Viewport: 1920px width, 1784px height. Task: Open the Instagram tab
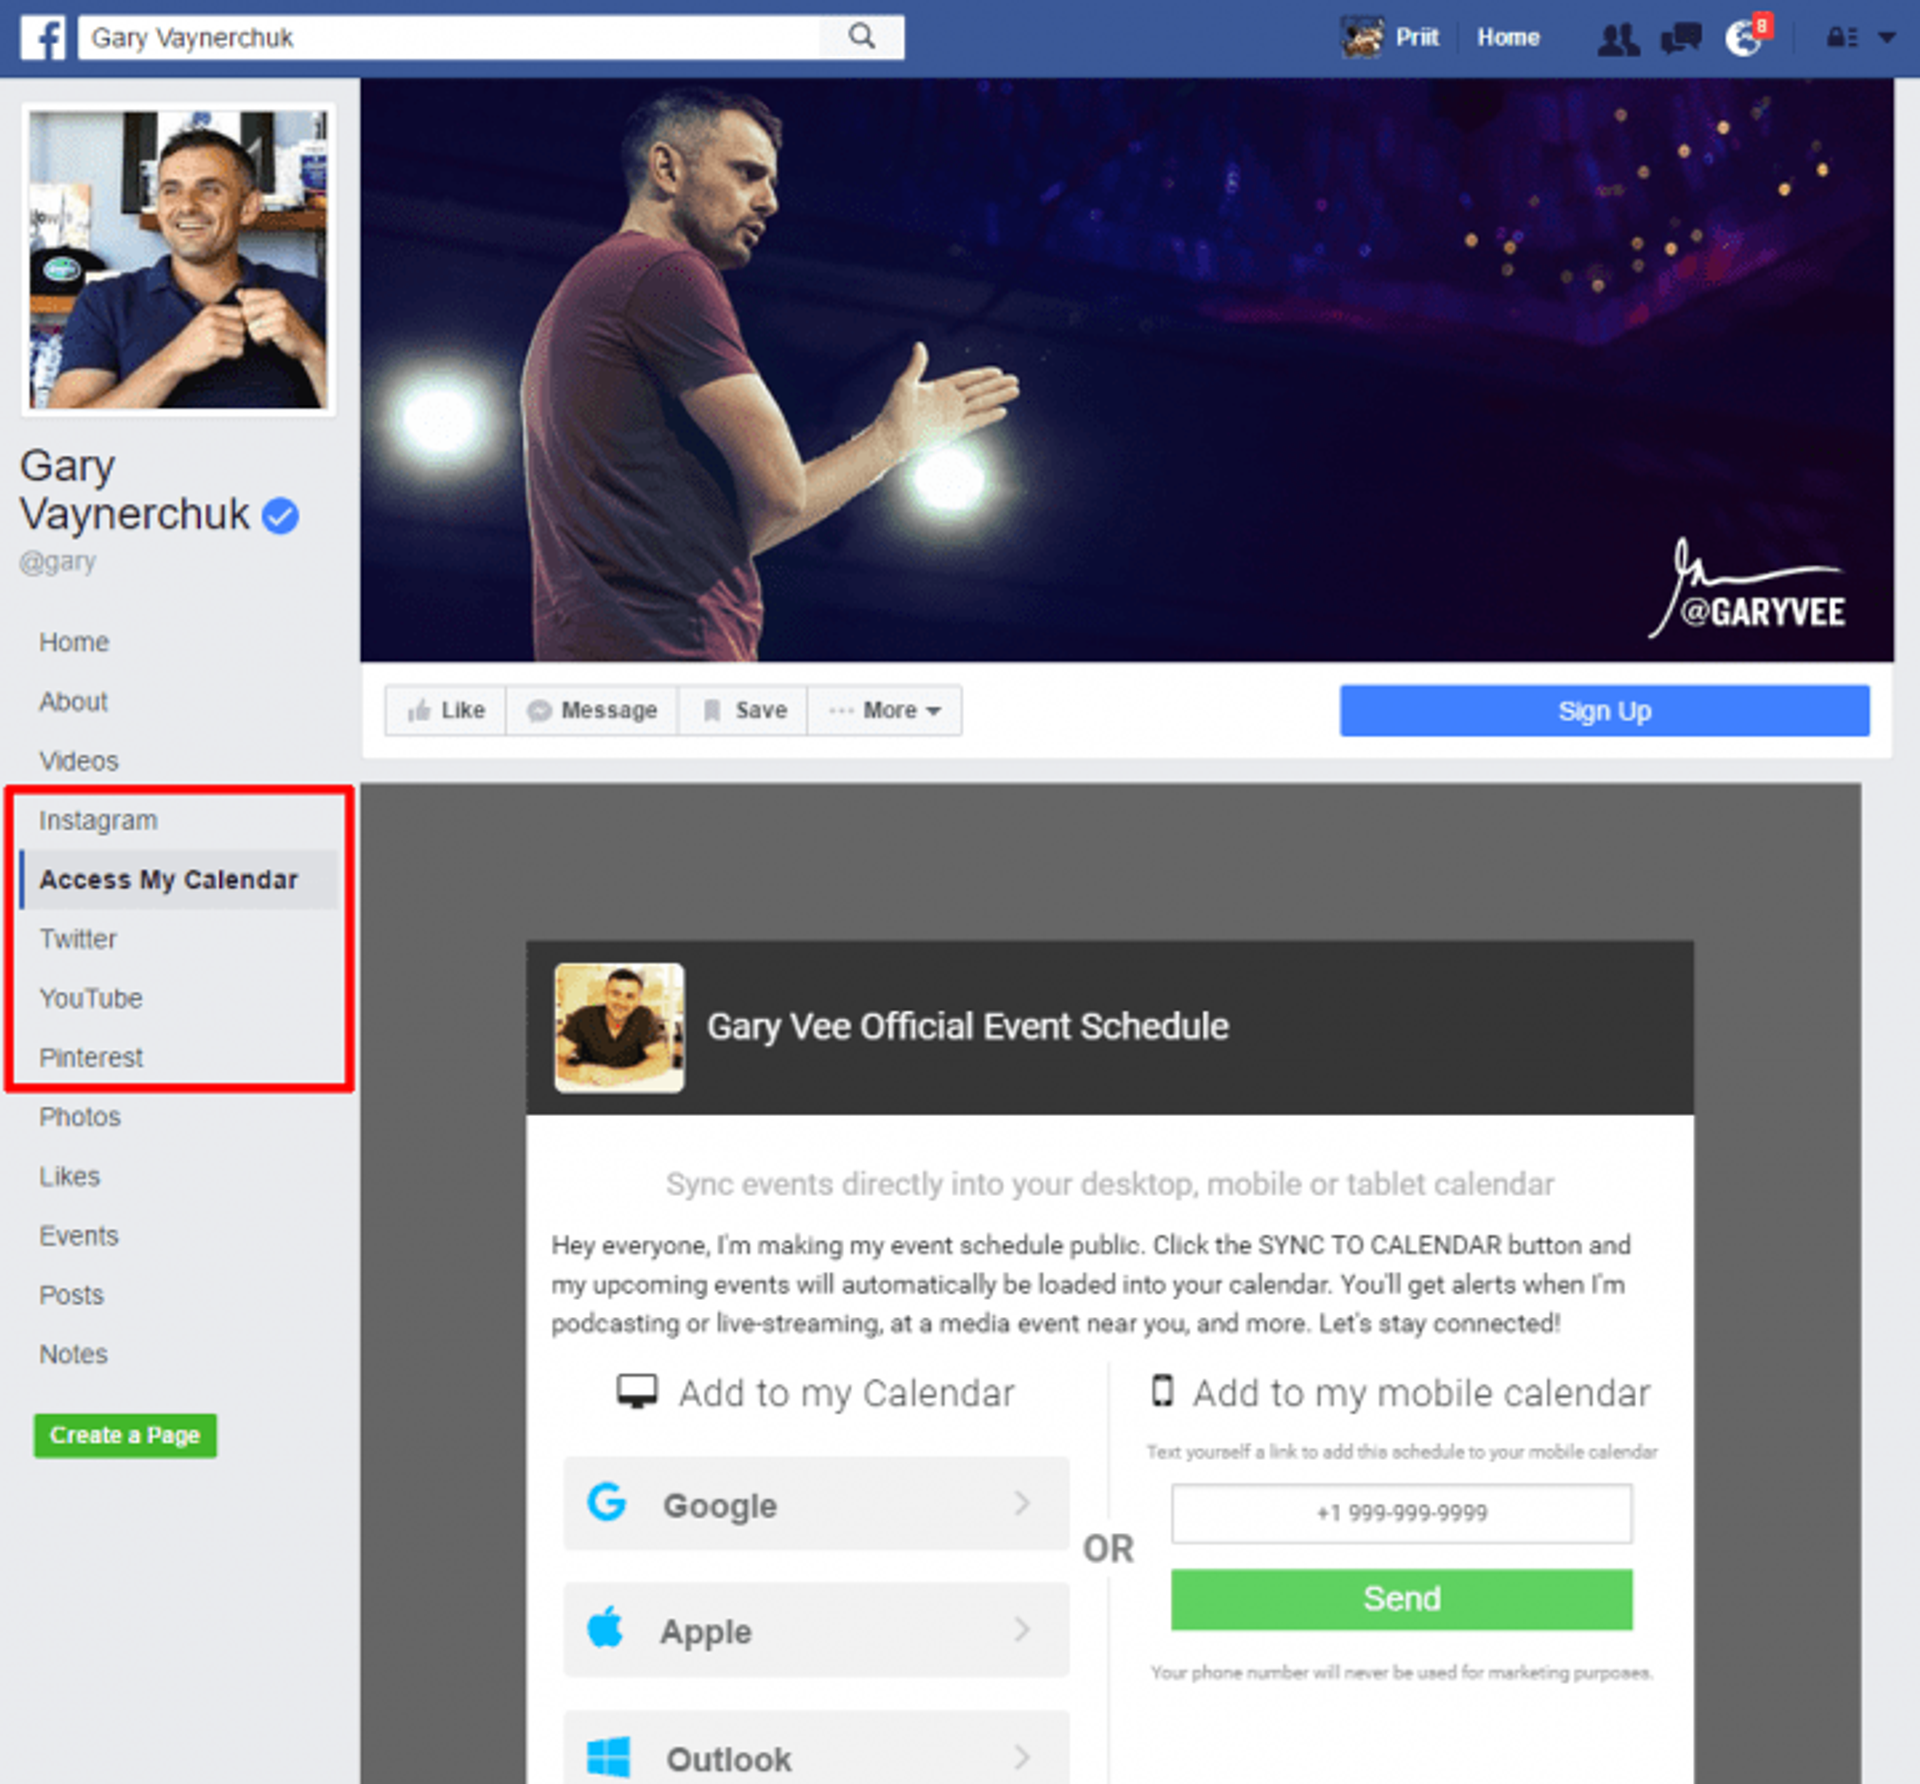tap(98, 821)
